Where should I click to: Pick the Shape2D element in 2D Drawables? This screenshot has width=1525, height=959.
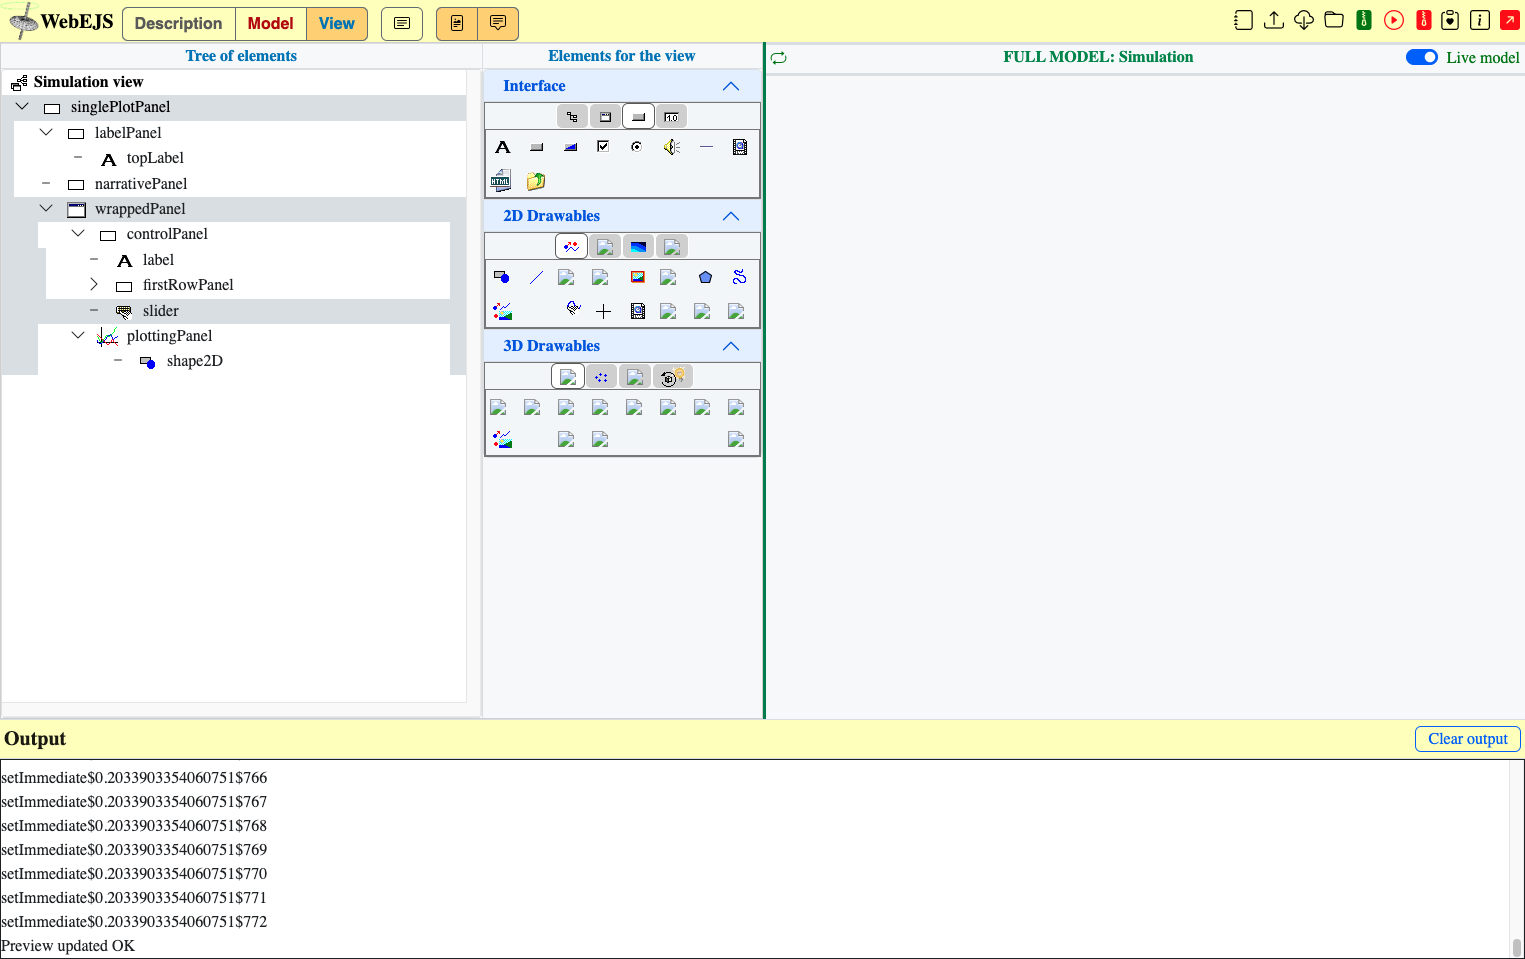tap(502, 277)
